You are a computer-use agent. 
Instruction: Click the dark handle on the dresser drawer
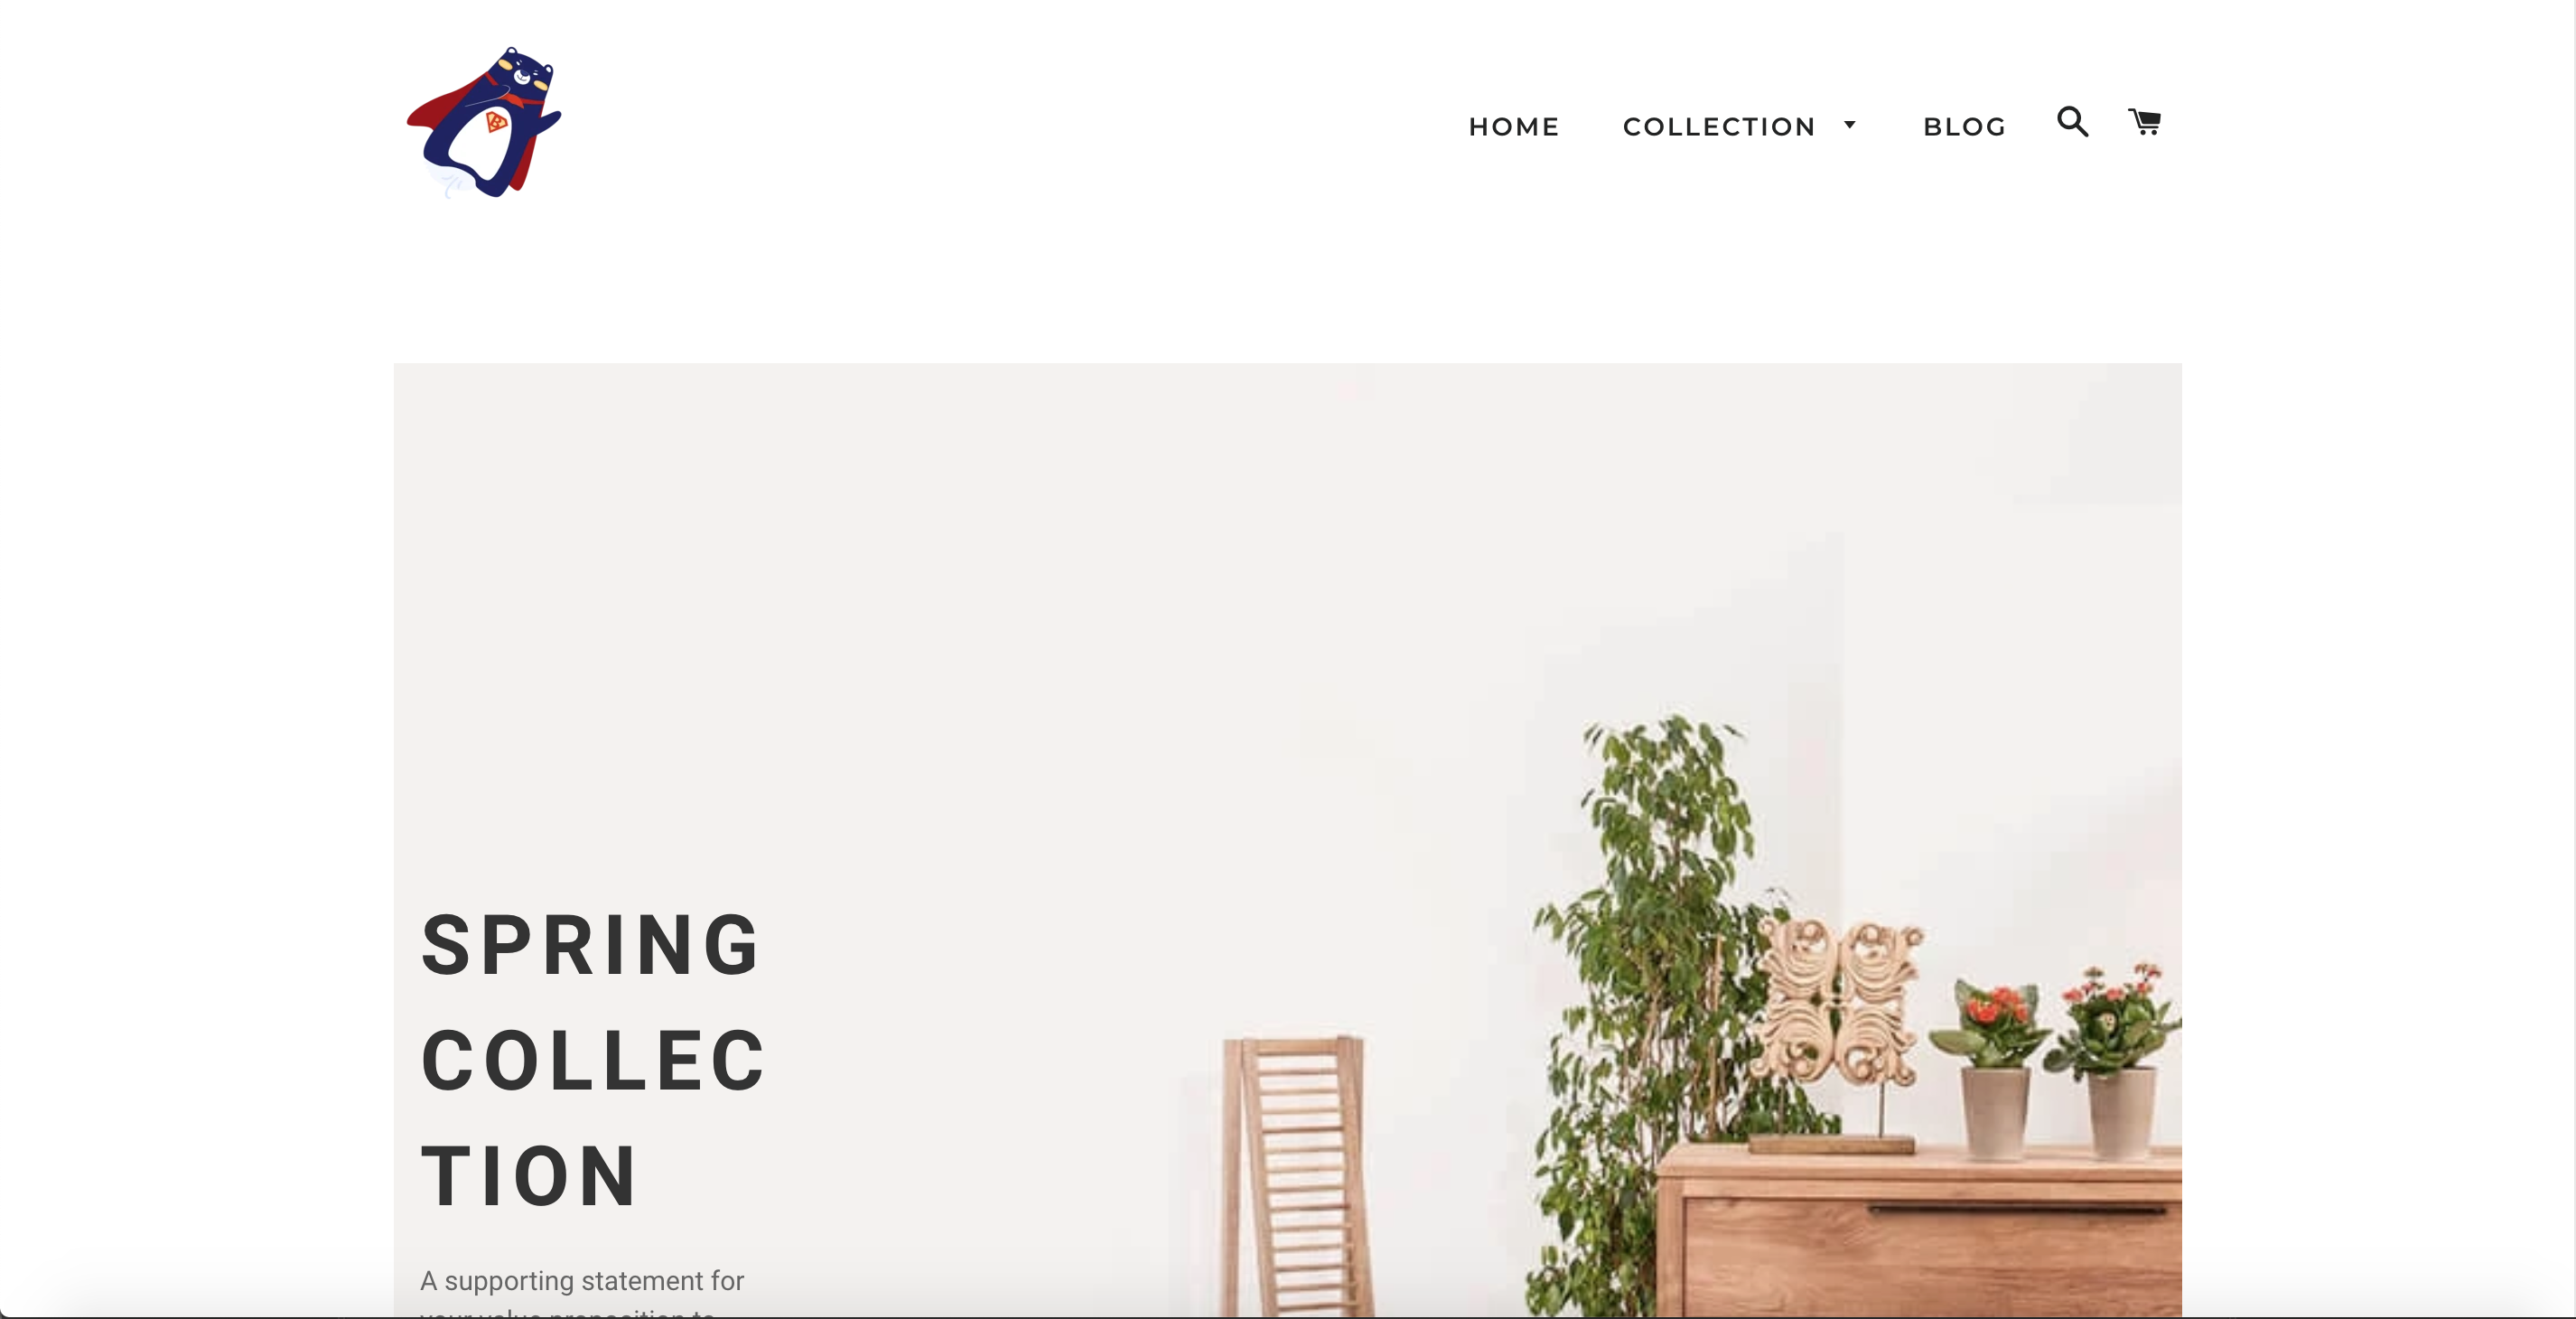coord(2016,1210)
